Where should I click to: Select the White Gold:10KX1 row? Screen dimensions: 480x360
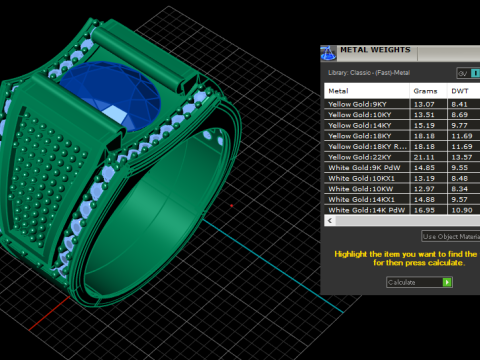[402, 178]
